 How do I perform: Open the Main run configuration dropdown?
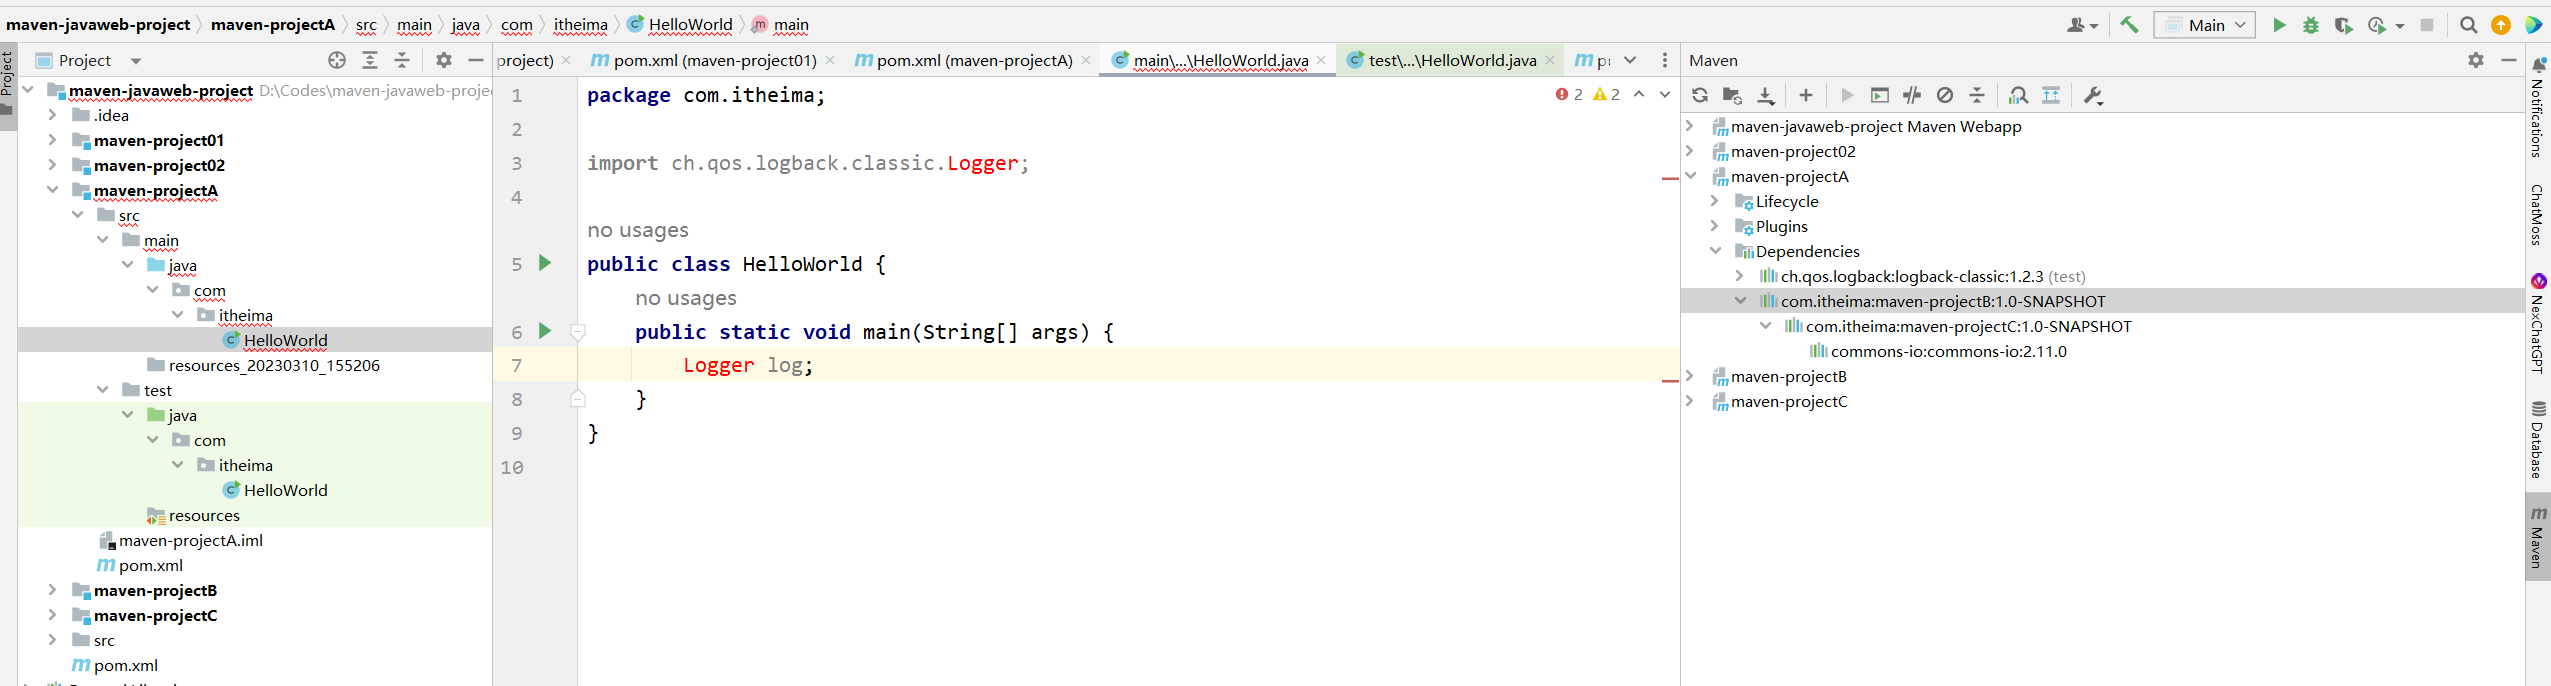point(2205,25)
